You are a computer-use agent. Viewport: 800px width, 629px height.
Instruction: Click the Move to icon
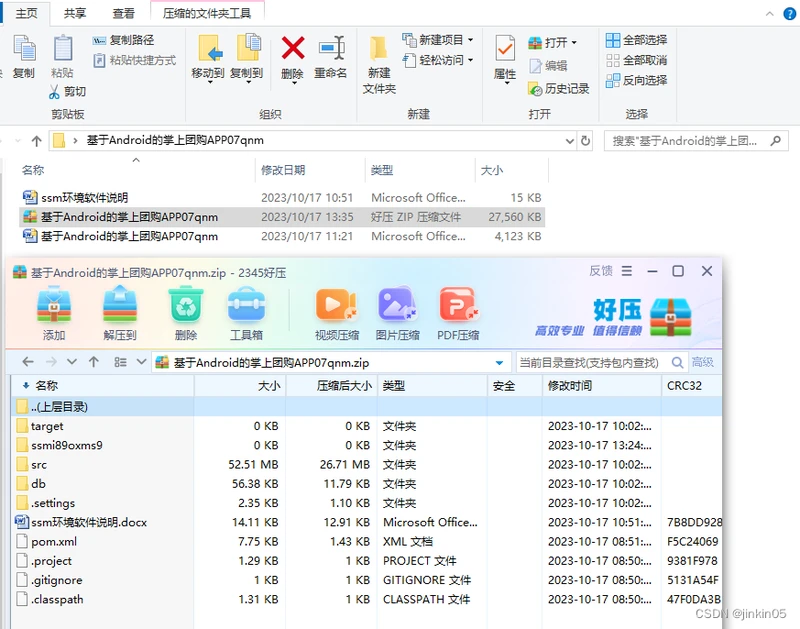coord(210,48)
